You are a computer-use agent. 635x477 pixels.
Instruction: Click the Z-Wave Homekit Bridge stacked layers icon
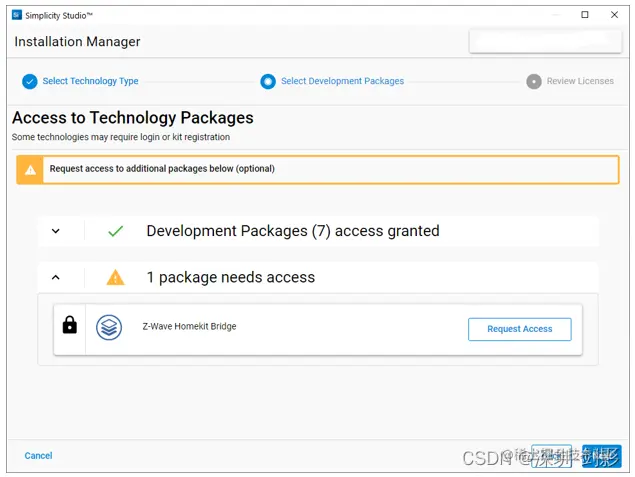coord(109,327)
